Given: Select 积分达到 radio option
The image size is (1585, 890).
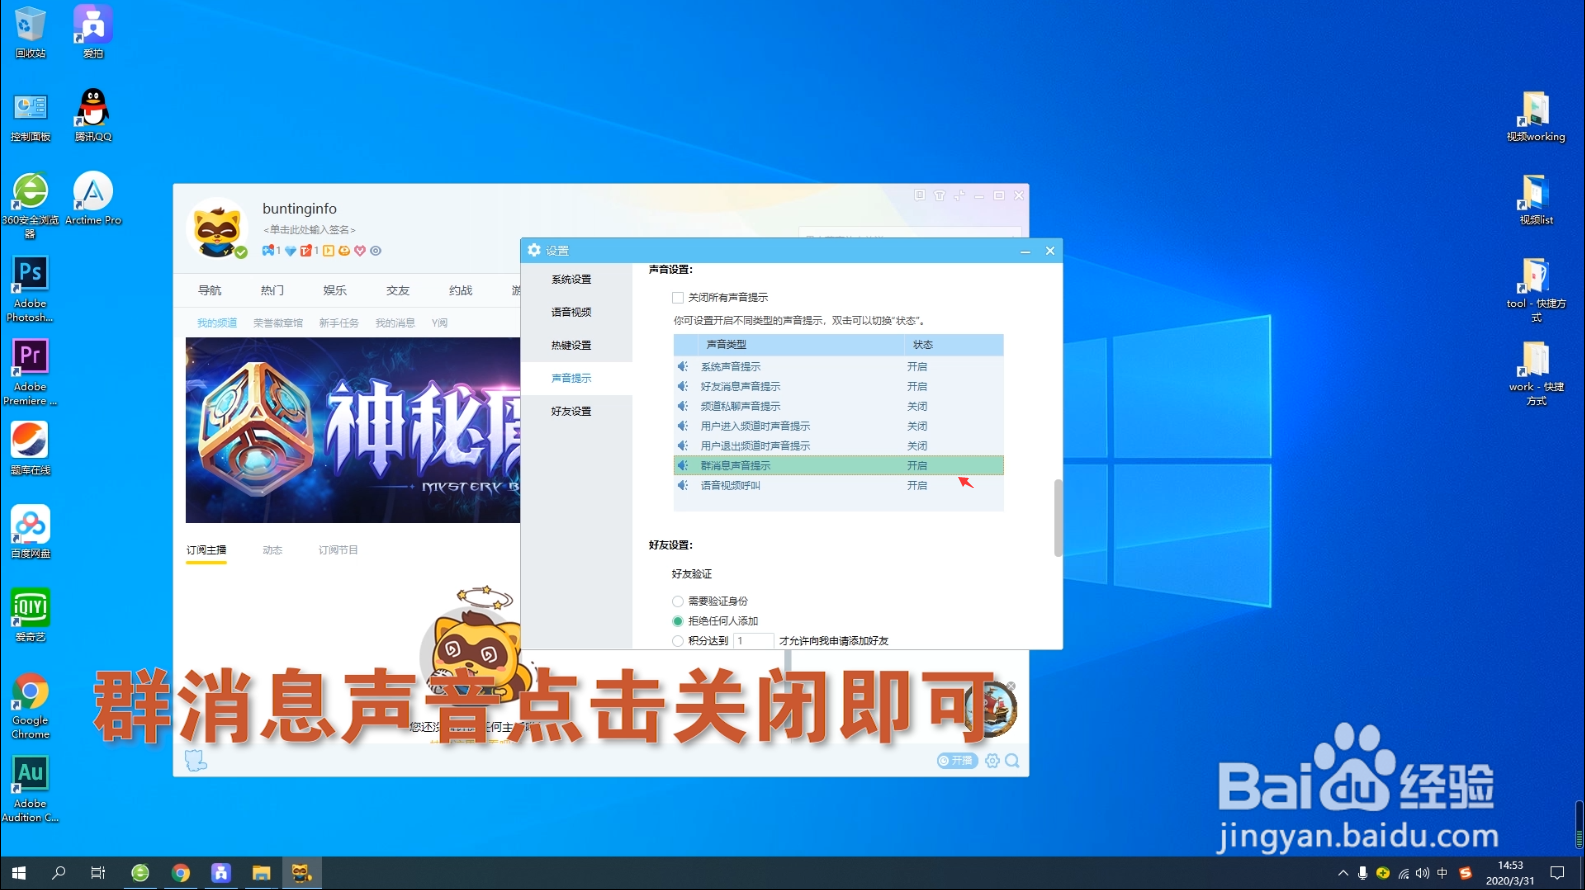Looking at the screenshot, I should (x=678, y=641).
